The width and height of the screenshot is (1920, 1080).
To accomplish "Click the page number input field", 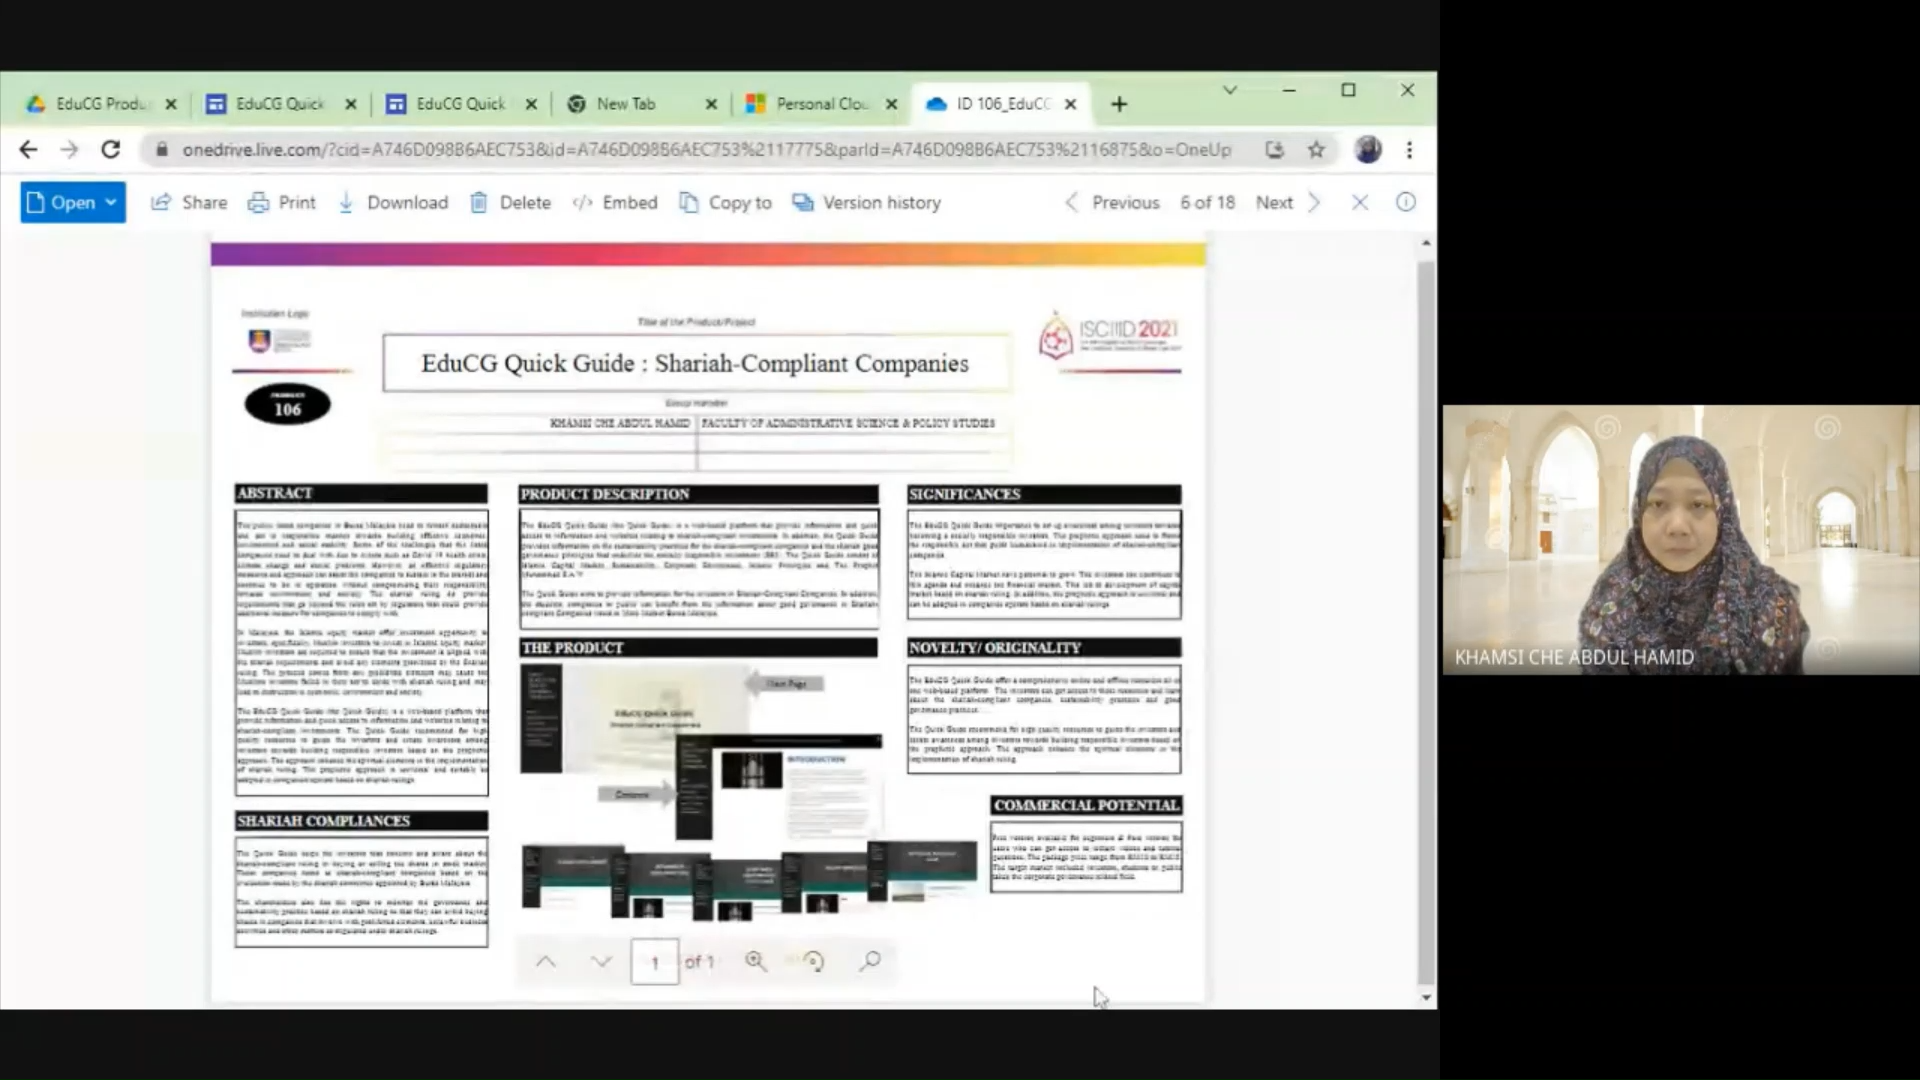I will coord(655,962).
